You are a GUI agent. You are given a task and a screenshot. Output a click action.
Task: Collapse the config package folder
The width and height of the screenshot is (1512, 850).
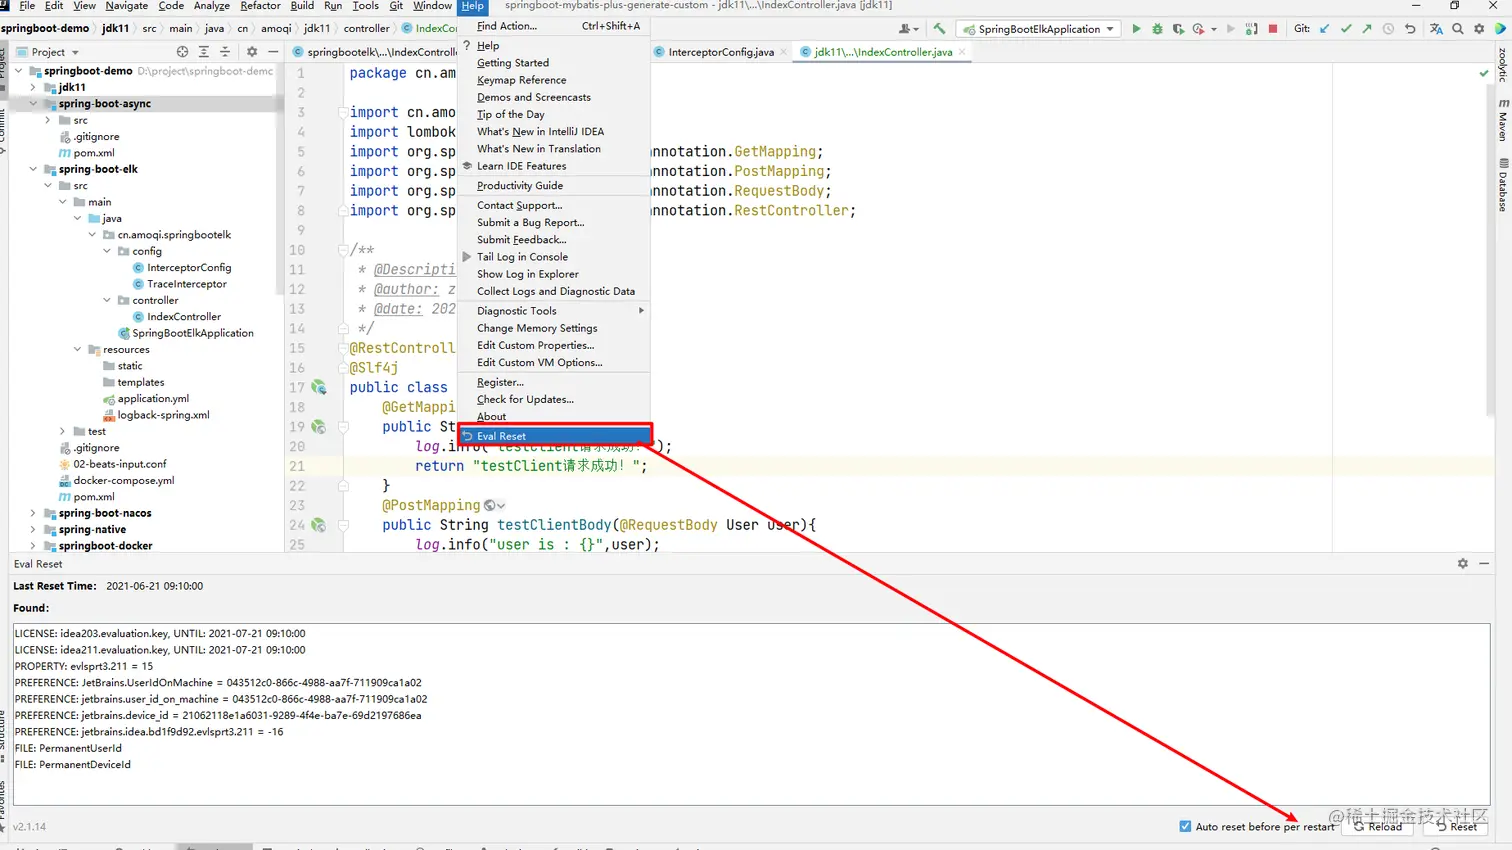(107, 251)
